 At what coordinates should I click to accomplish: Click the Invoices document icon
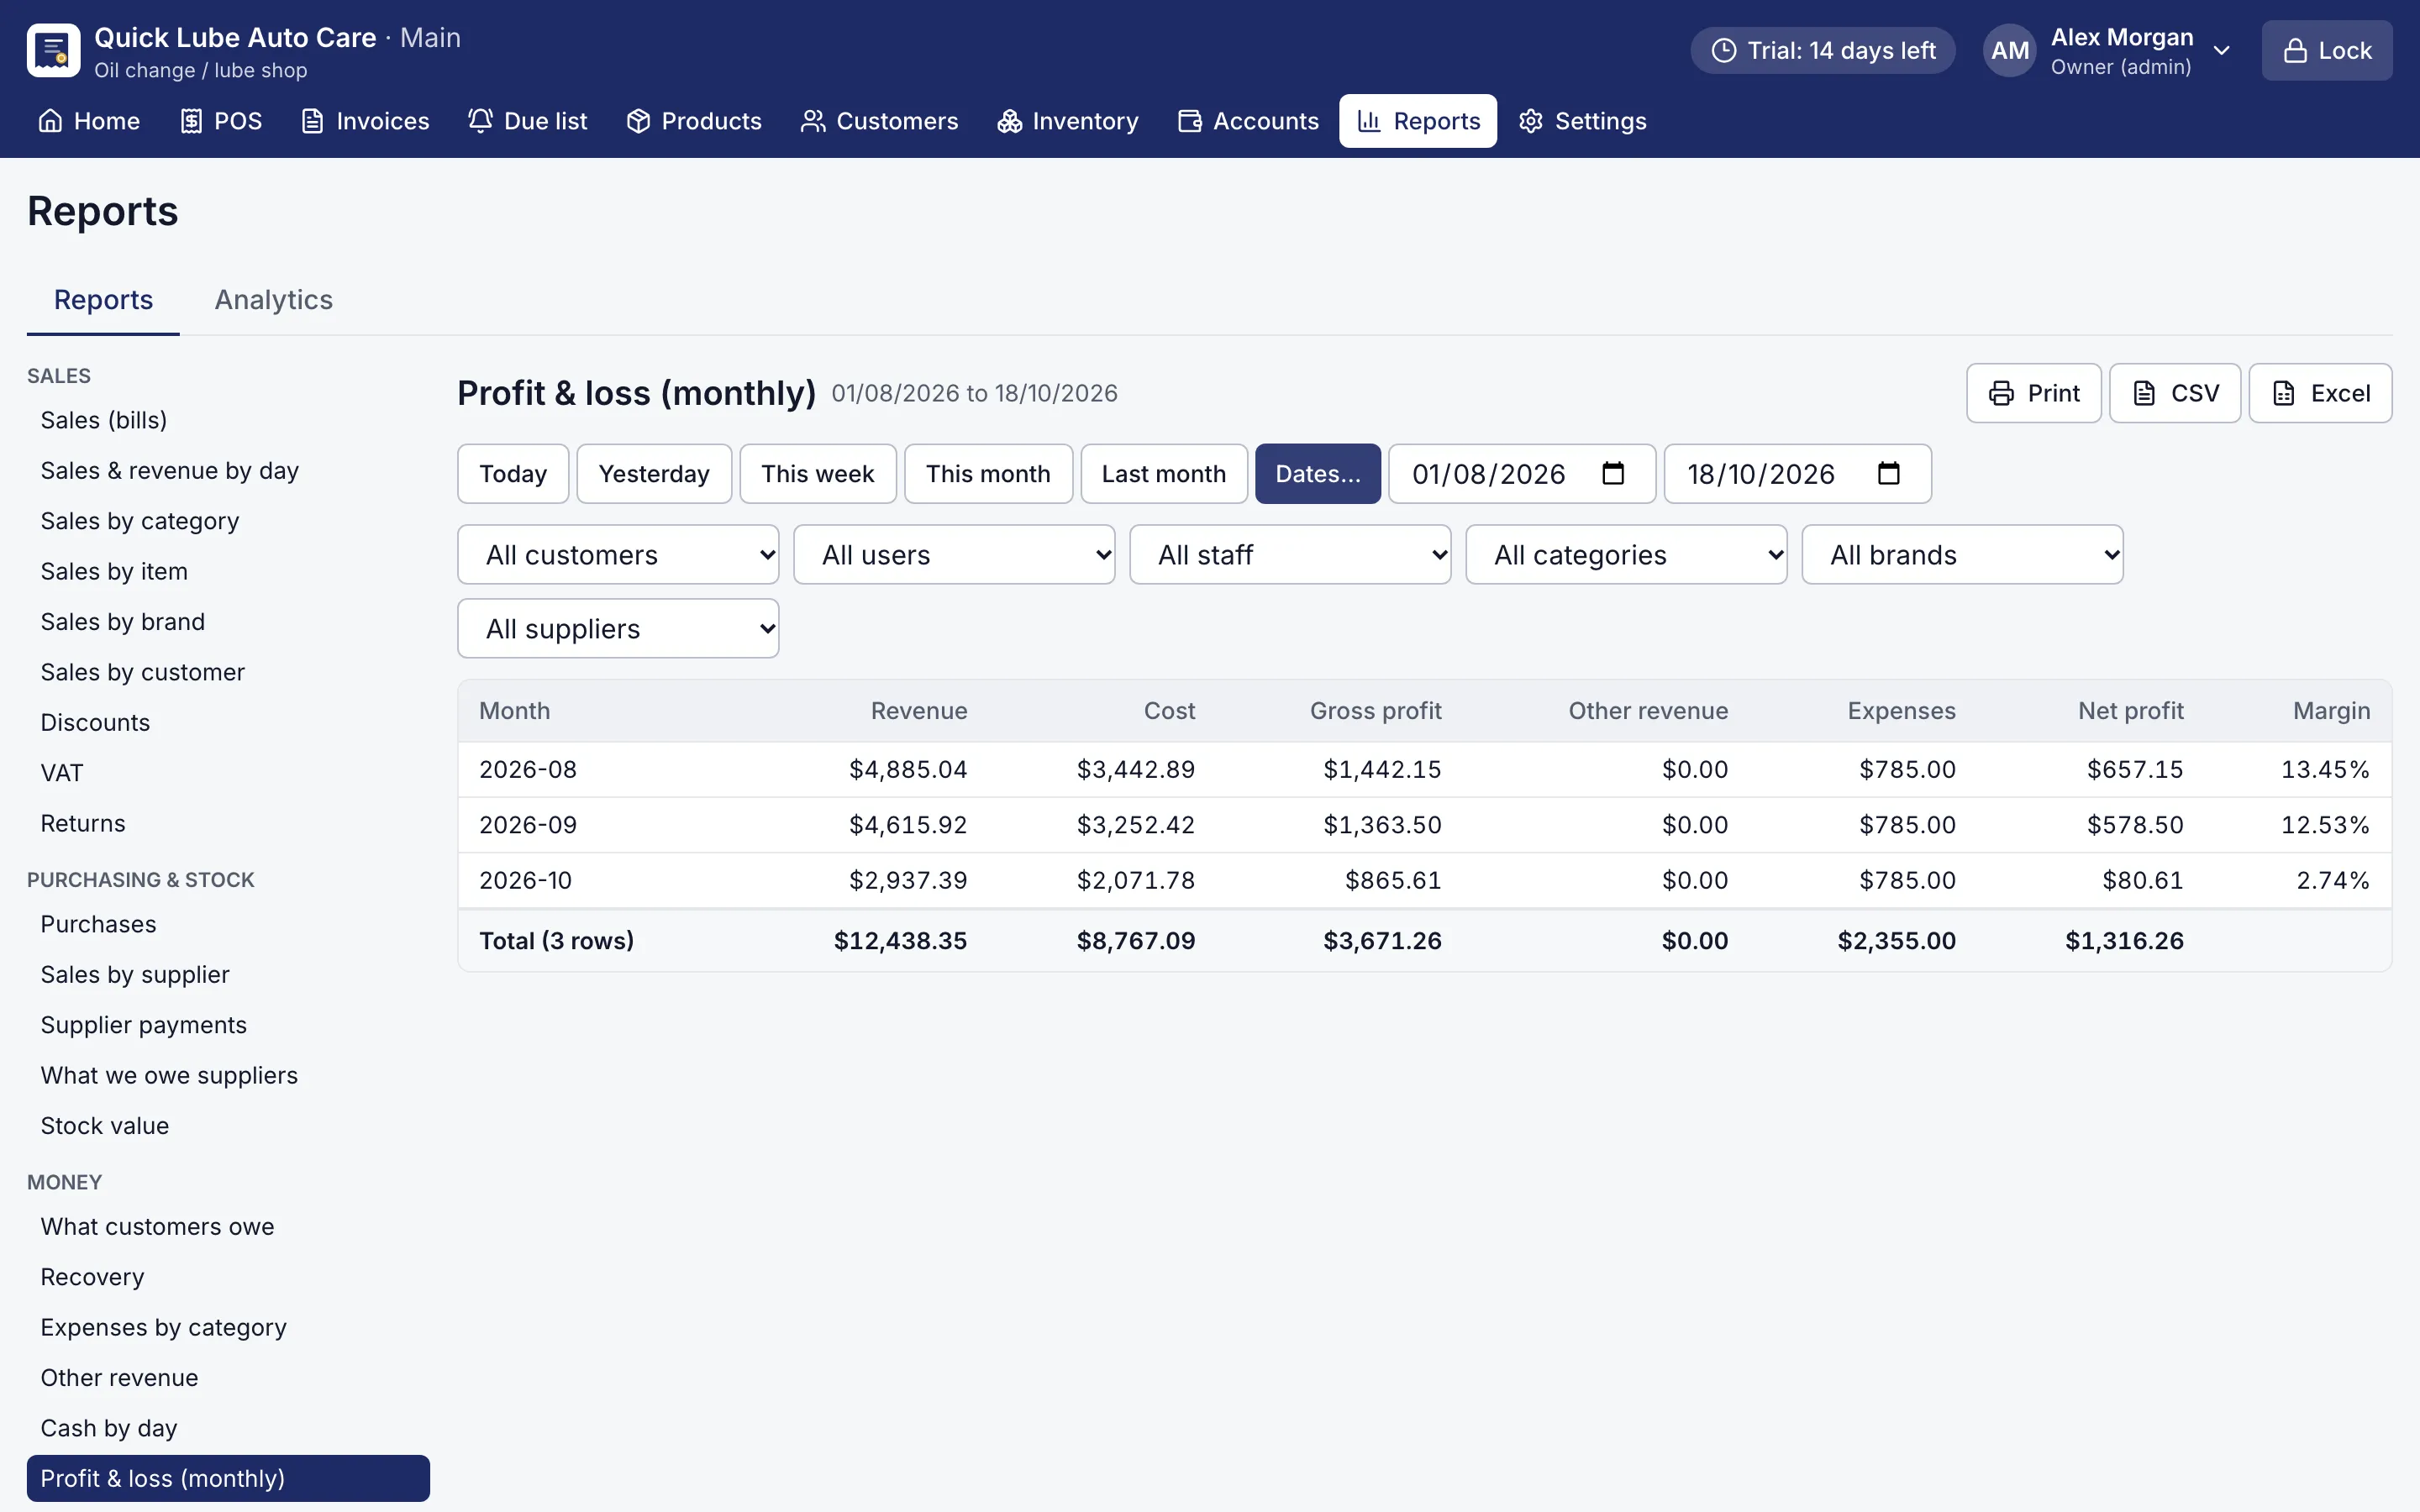coord(313,121)
